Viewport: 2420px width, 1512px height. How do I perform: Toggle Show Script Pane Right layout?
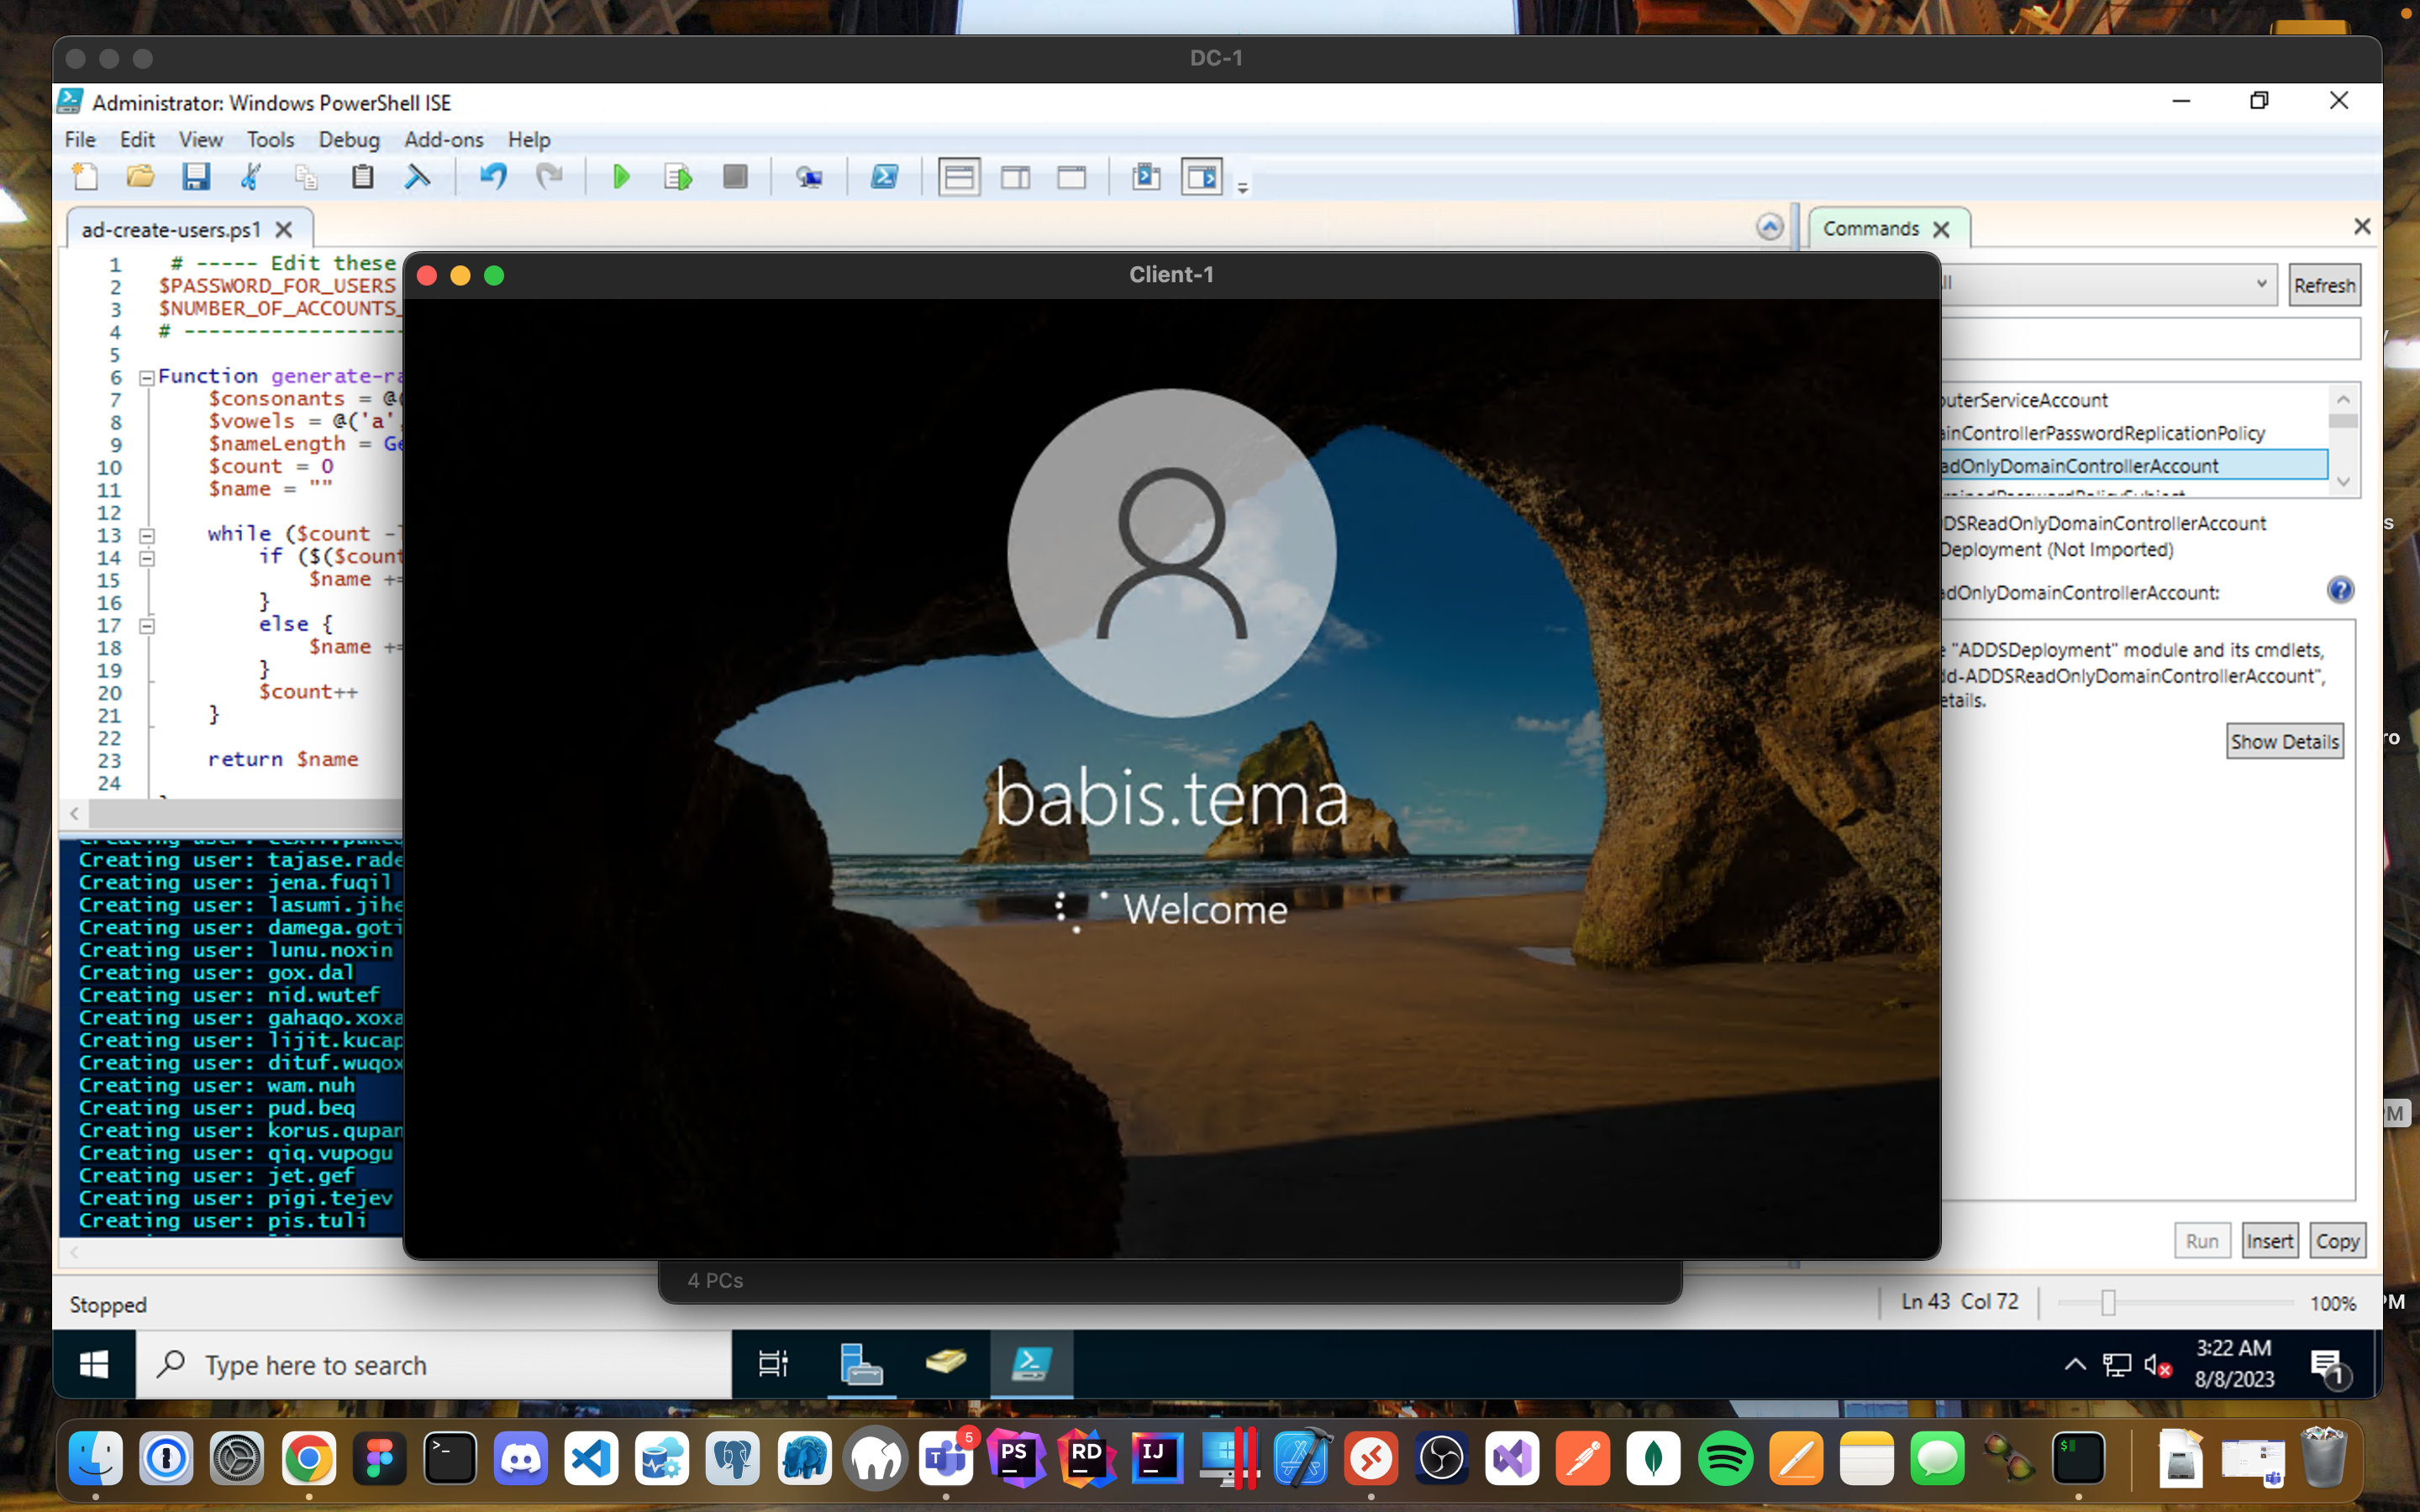[x=1015, y=177]
